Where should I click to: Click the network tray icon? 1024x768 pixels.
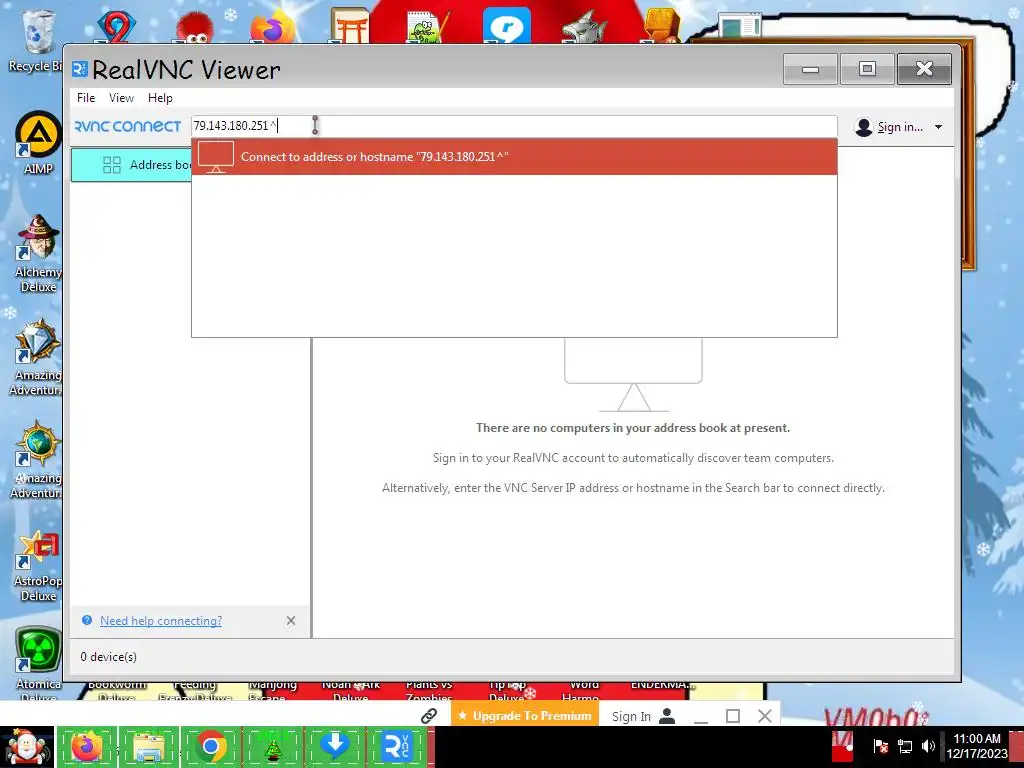point(905,746)
